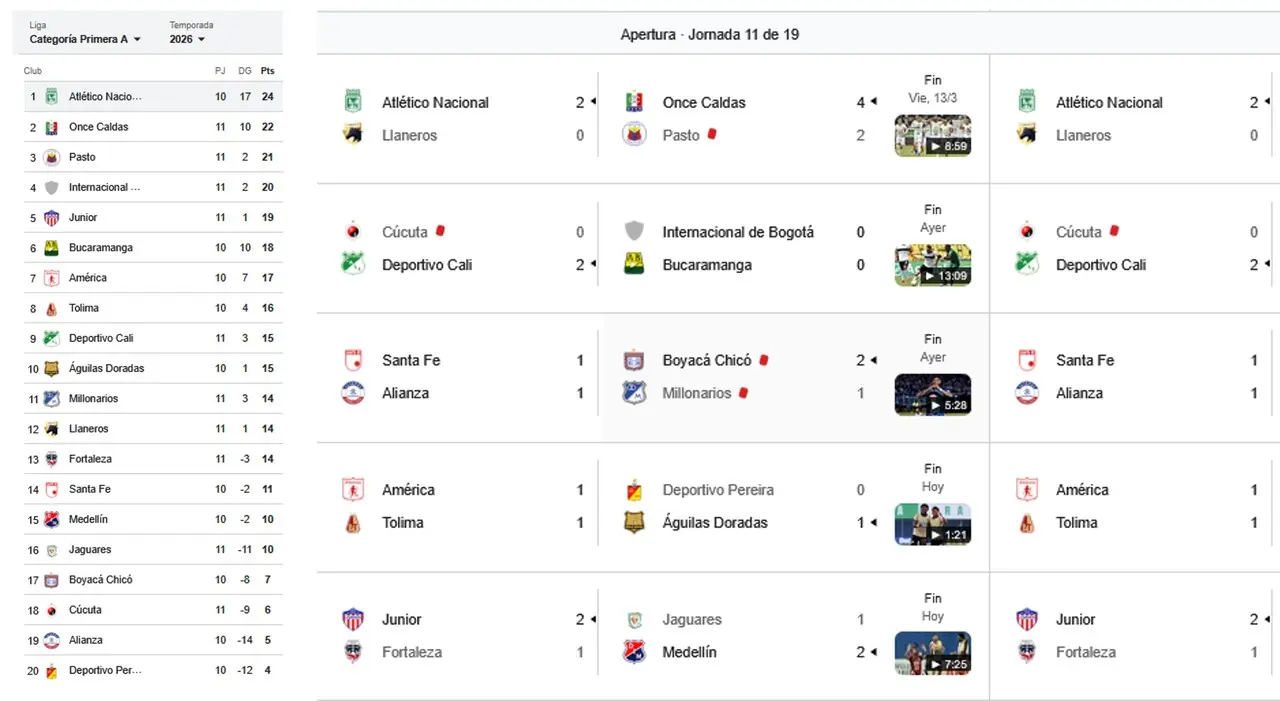Click Boyacá Chicó crest in Millonarios match card
This screenshot has width=1280, height=701.
click(x=634, y=360)
